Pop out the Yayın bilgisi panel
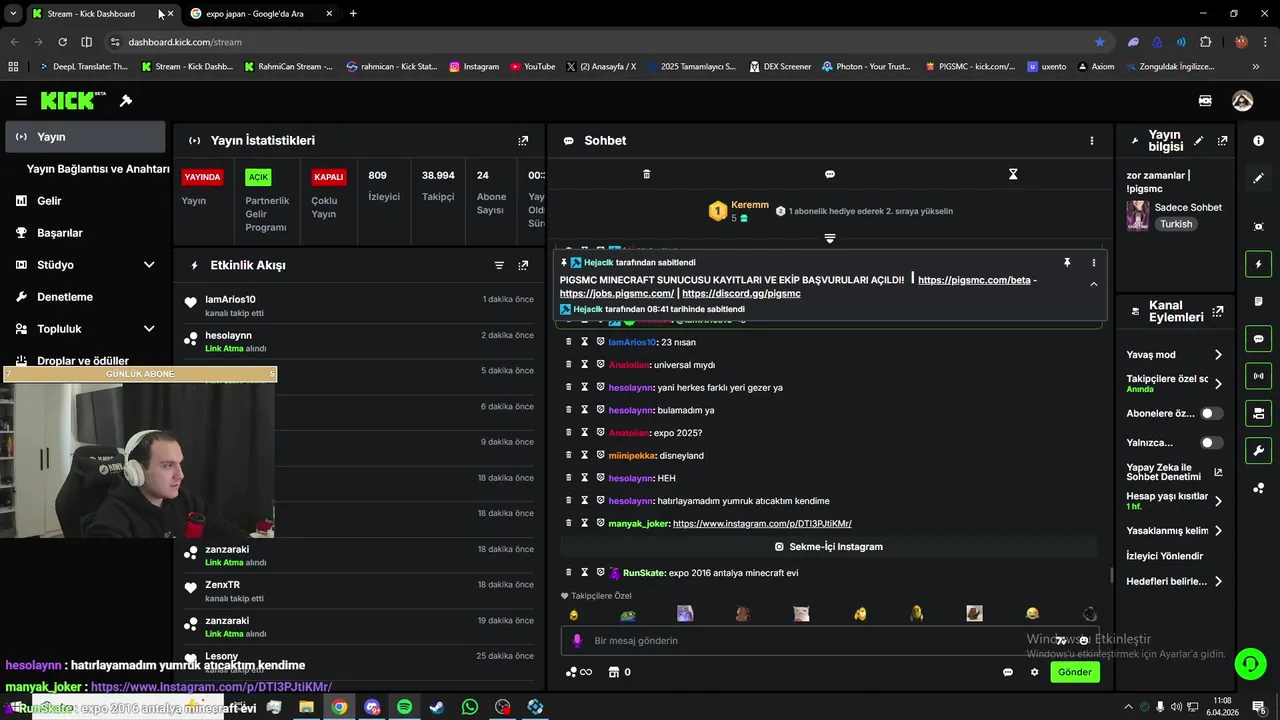Viewport: 1280px width, 720px height. tap(1222, 141)
